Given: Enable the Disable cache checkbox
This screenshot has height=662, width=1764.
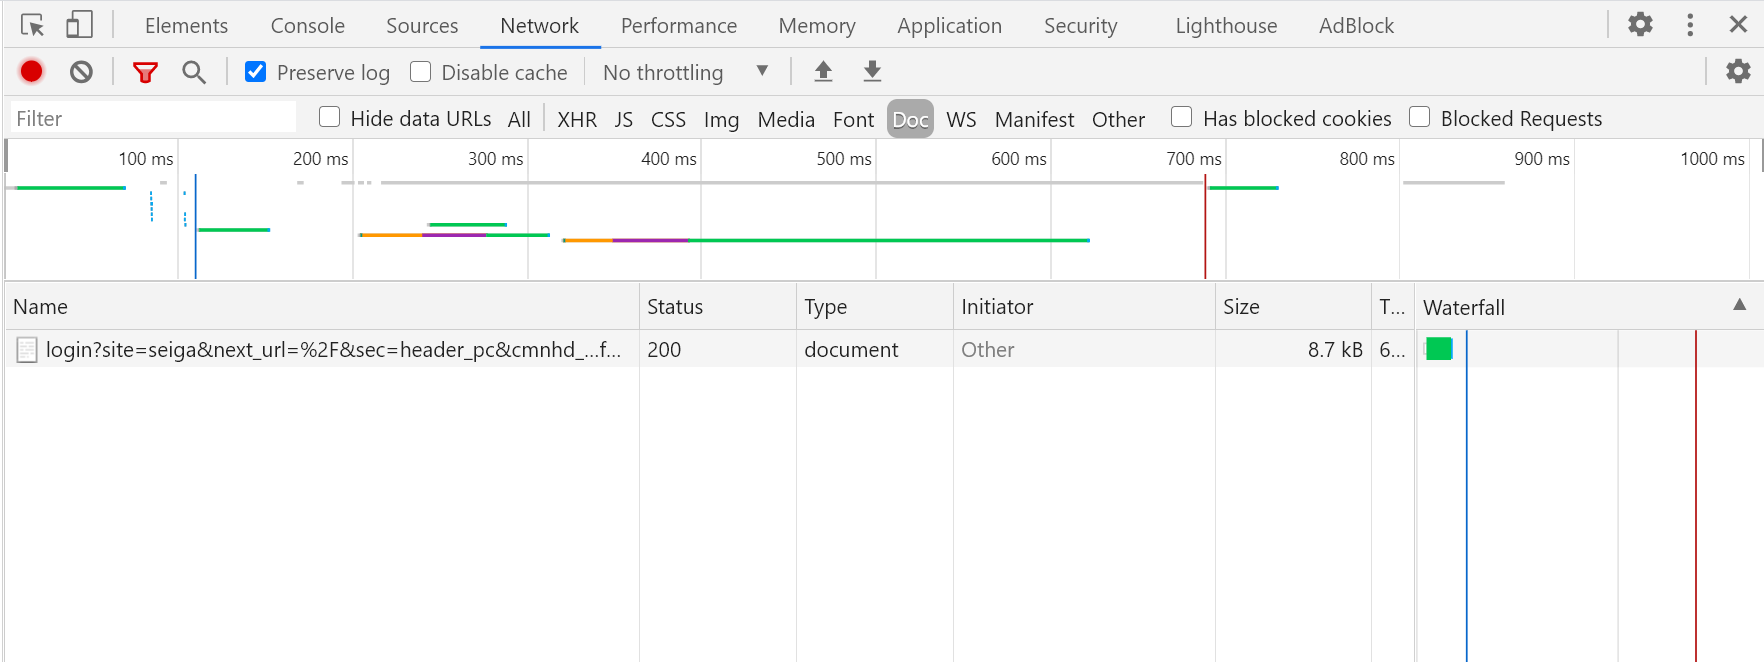Looking at the screenshot, I should [x=421, y=72].
